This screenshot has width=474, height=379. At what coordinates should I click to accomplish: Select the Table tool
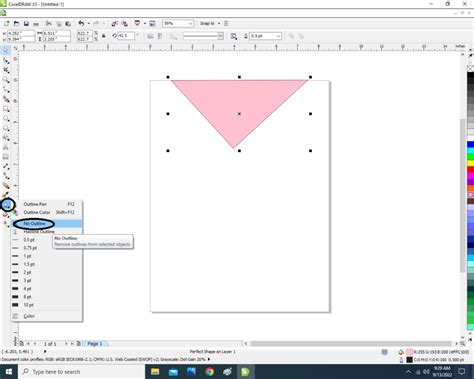[6, 157]
